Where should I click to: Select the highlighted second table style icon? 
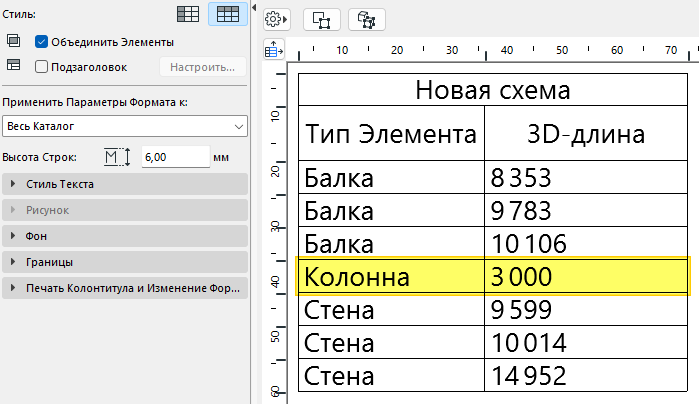coord(228,14)
